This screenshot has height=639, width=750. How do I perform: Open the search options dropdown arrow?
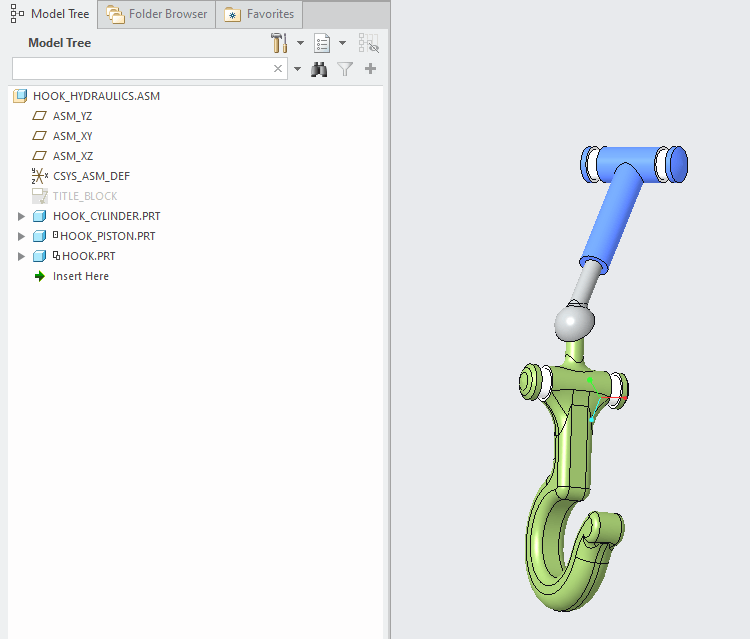298,69
